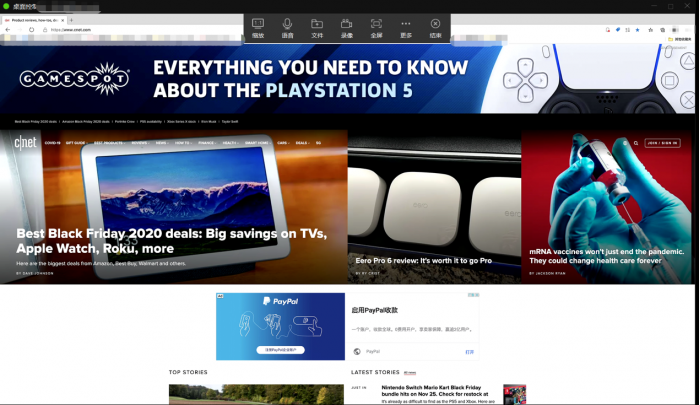The width and height of the screenshot is (700, 405).
Task: Open the mRNA vaccines story headline
Action: [x=606, y=256]
